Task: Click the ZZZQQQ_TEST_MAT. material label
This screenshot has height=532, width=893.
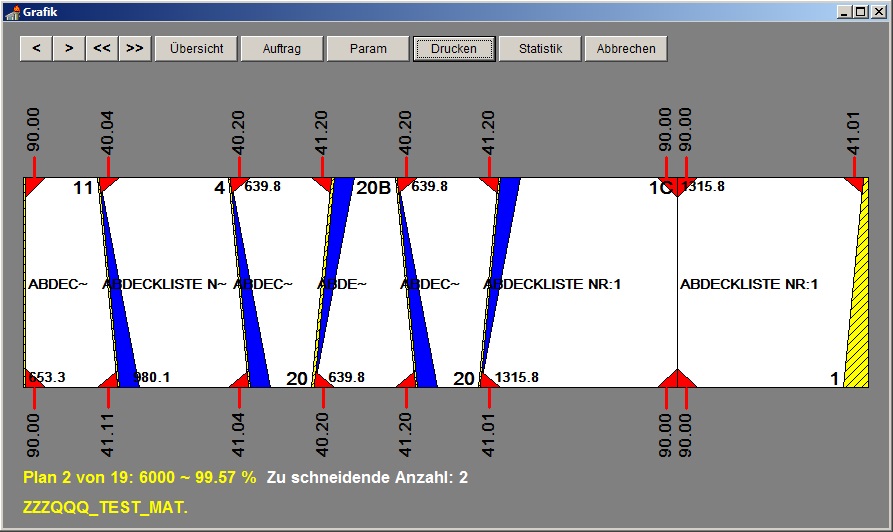Action: [106, 507]
